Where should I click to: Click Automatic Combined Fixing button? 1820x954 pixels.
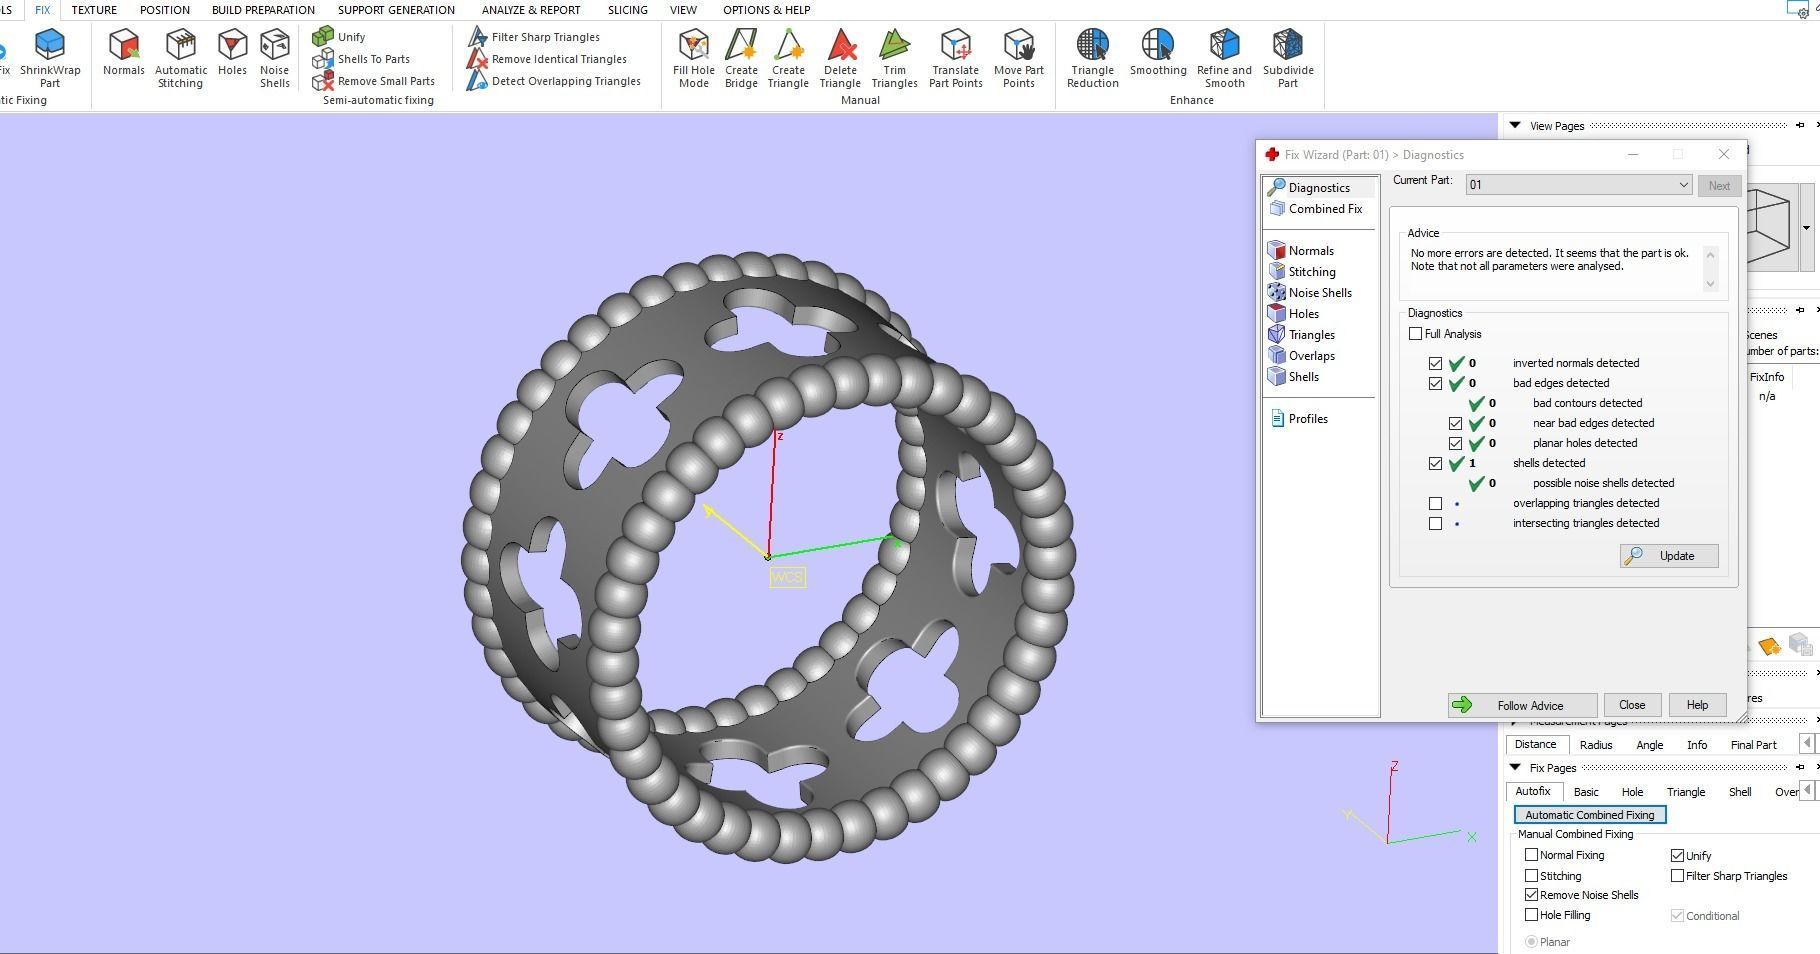click(1589, 815)
